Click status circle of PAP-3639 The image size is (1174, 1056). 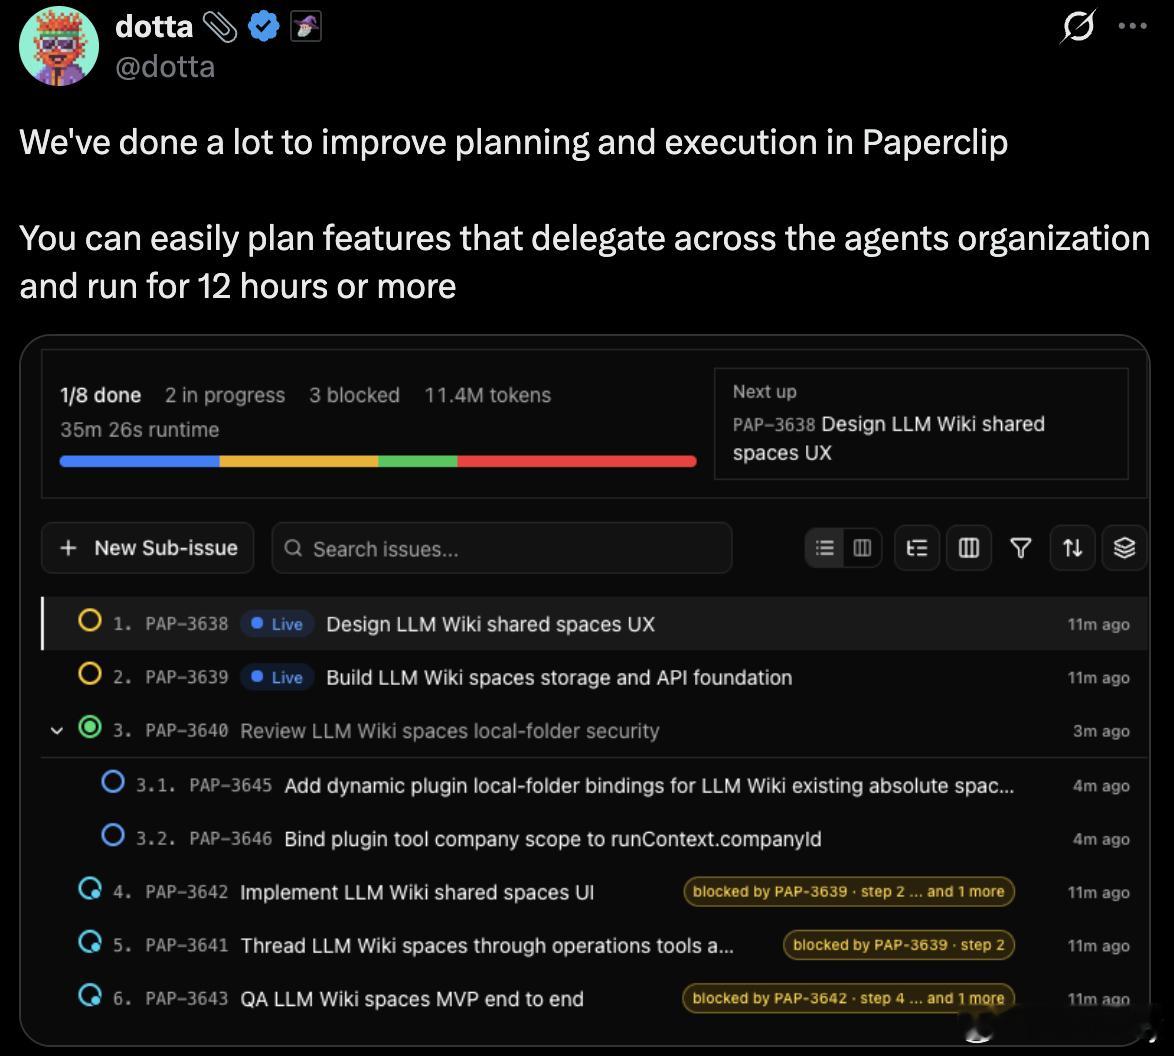tap(90, 674)
